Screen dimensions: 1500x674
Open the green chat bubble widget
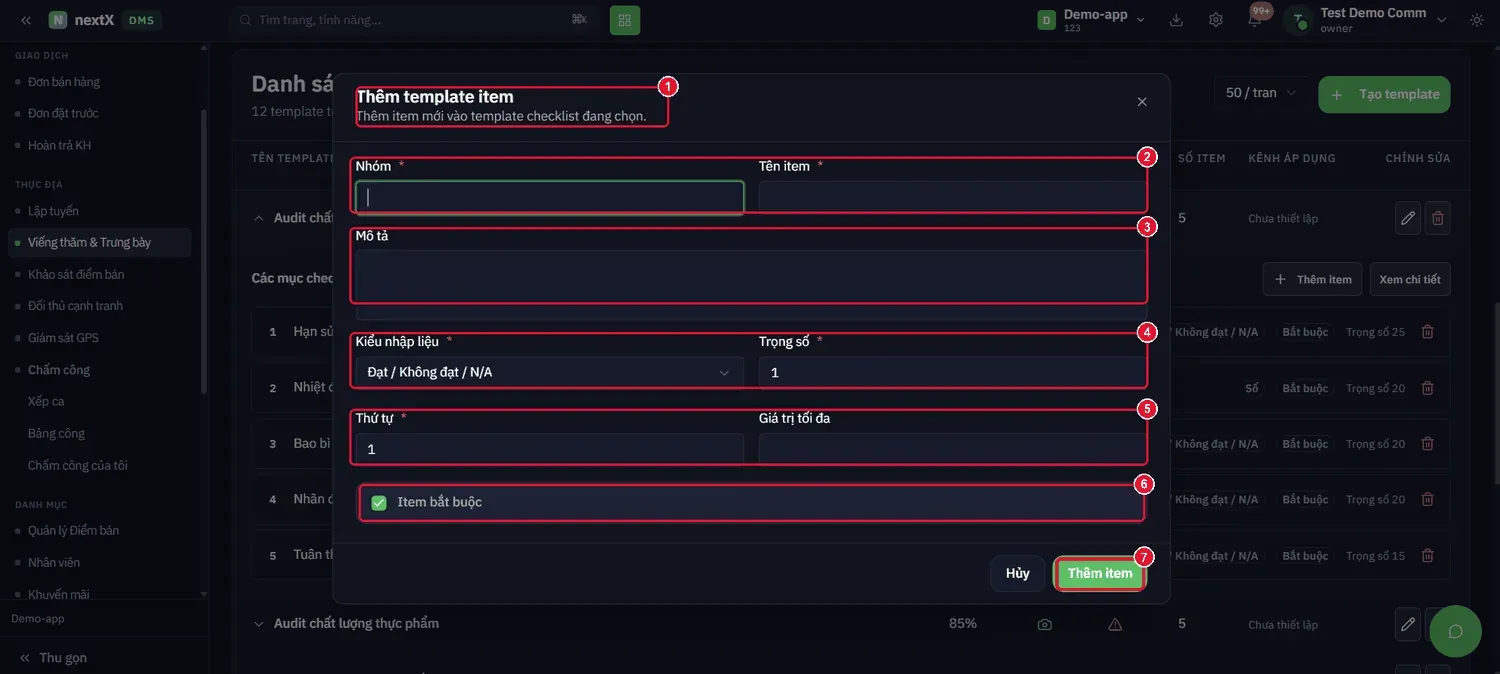pyautogui.click(x=1456, y=631)
